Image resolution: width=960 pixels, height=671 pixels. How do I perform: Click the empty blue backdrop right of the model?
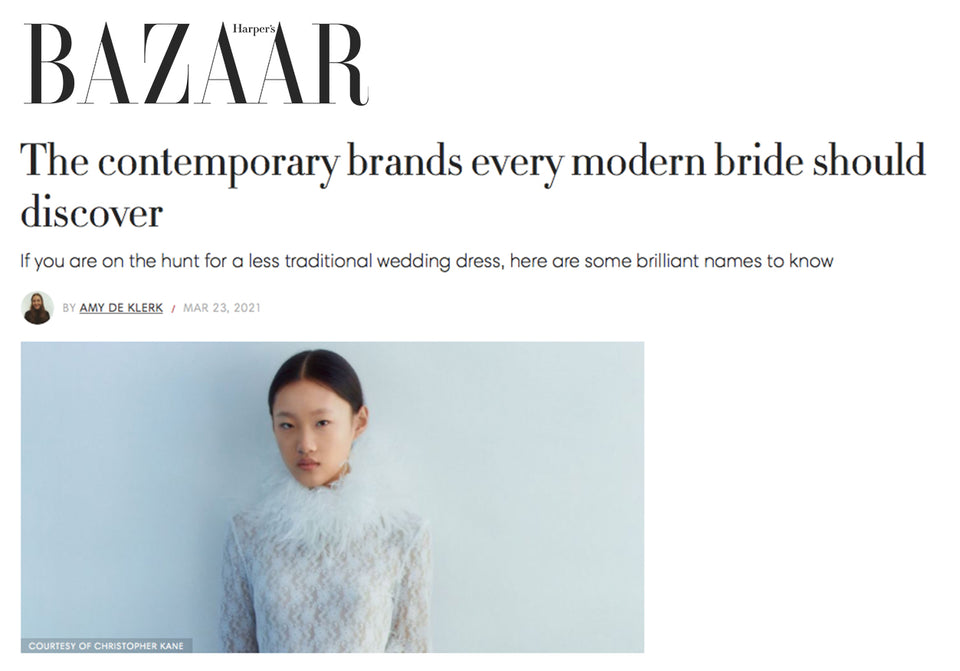pos(539,490)
